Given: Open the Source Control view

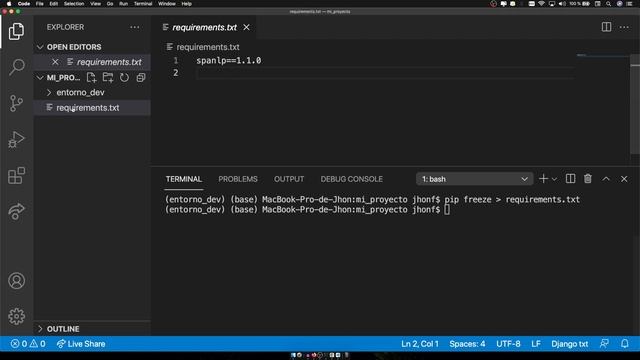Looking at the screenshot, I should pos(16,103).
